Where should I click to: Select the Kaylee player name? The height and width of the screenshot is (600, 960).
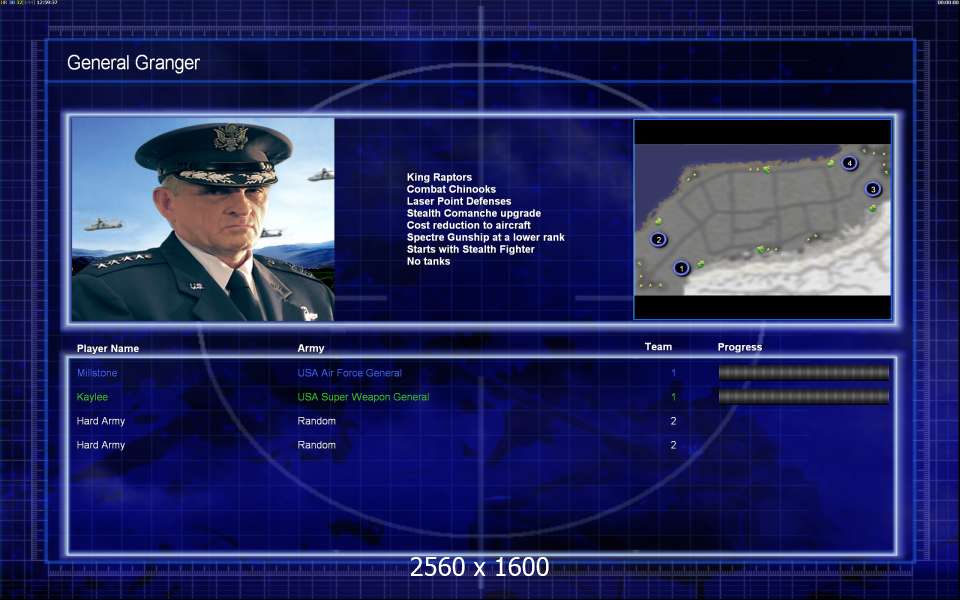pyautogui.click(x=92, y=397)
